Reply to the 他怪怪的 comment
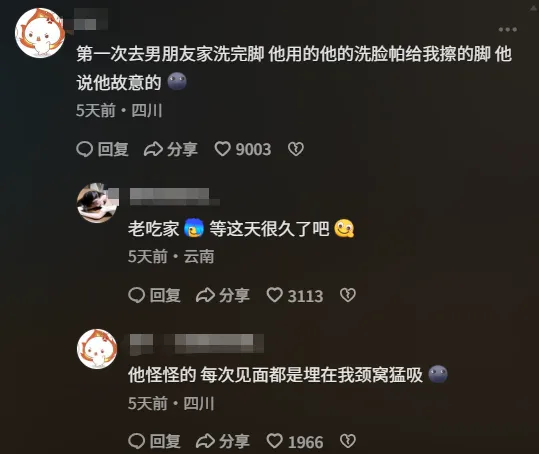 point(154,441)
